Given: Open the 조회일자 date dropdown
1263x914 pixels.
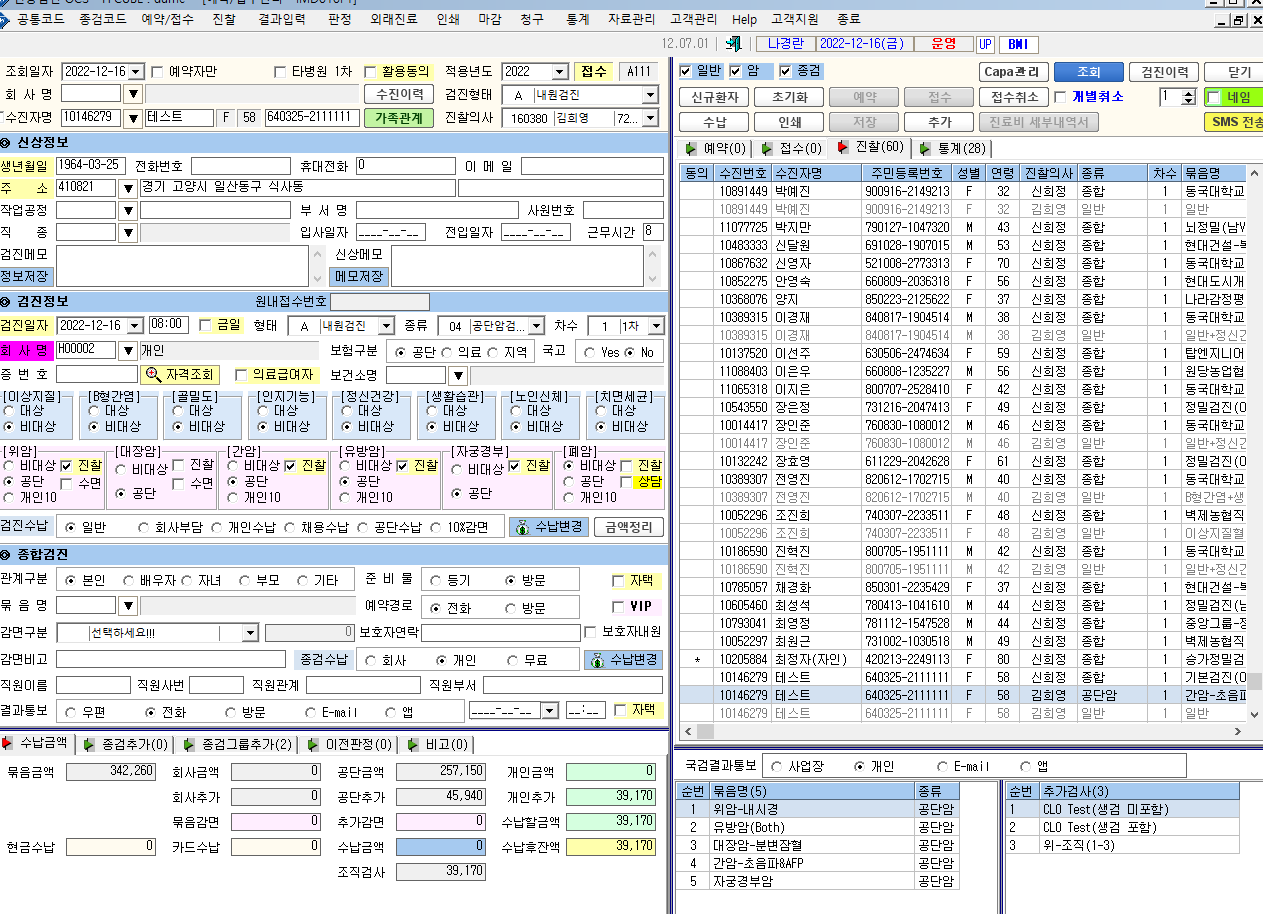Looking at the screenshot, I should point(134,71).
